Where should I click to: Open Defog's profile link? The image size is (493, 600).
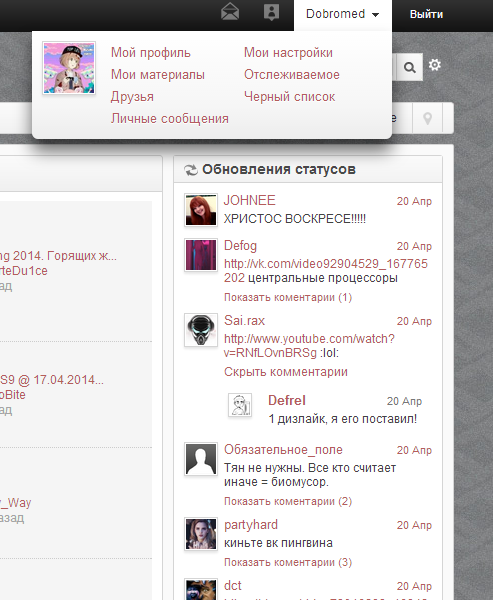tap(240, 246)
